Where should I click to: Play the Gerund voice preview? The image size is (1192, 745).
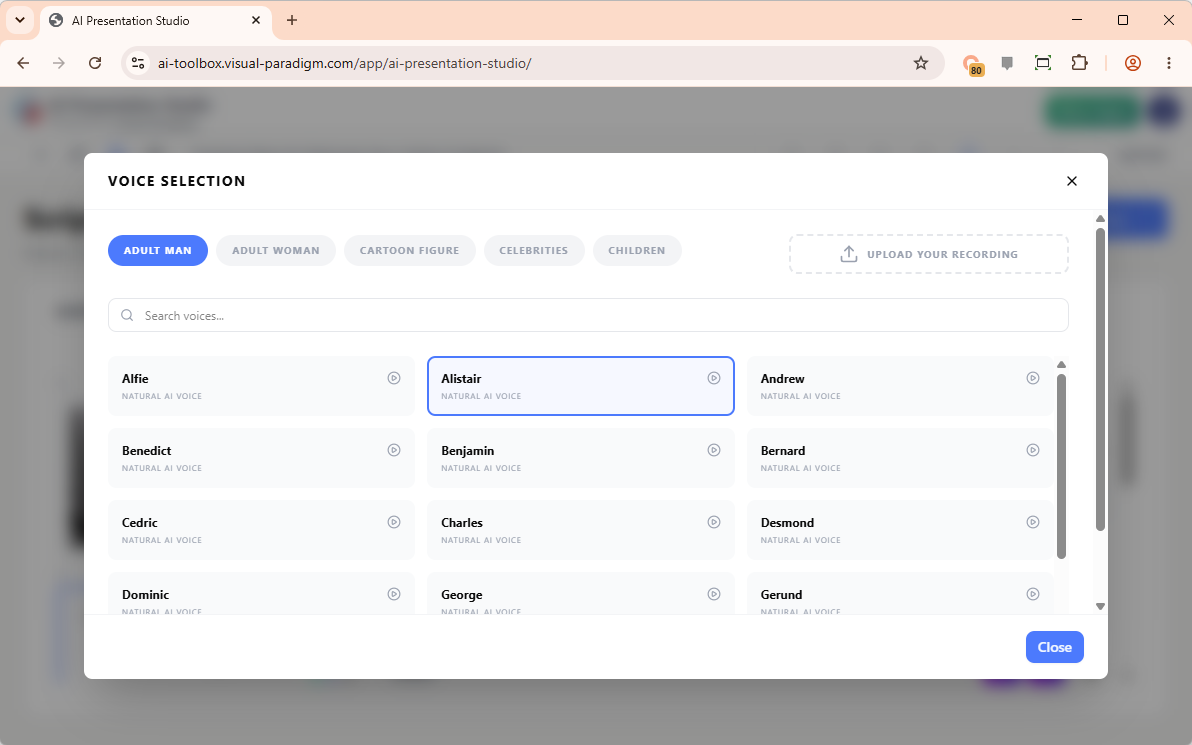1032,594
